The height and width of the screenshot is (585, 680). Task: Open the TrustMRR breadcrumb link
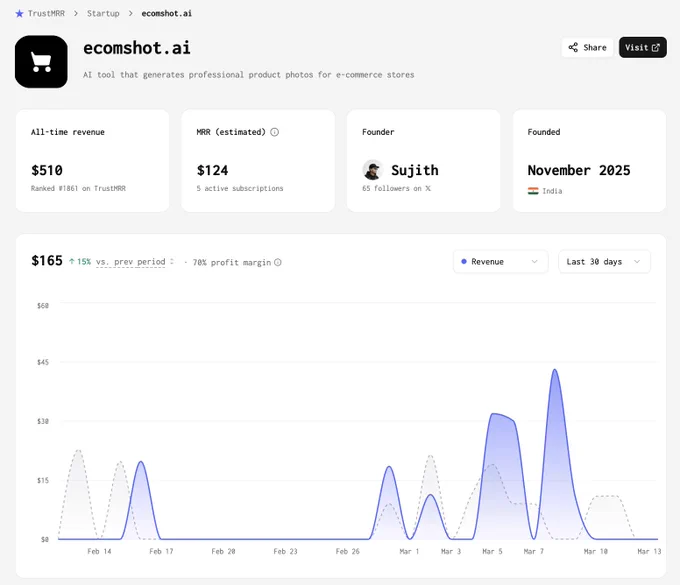(46, 13)
